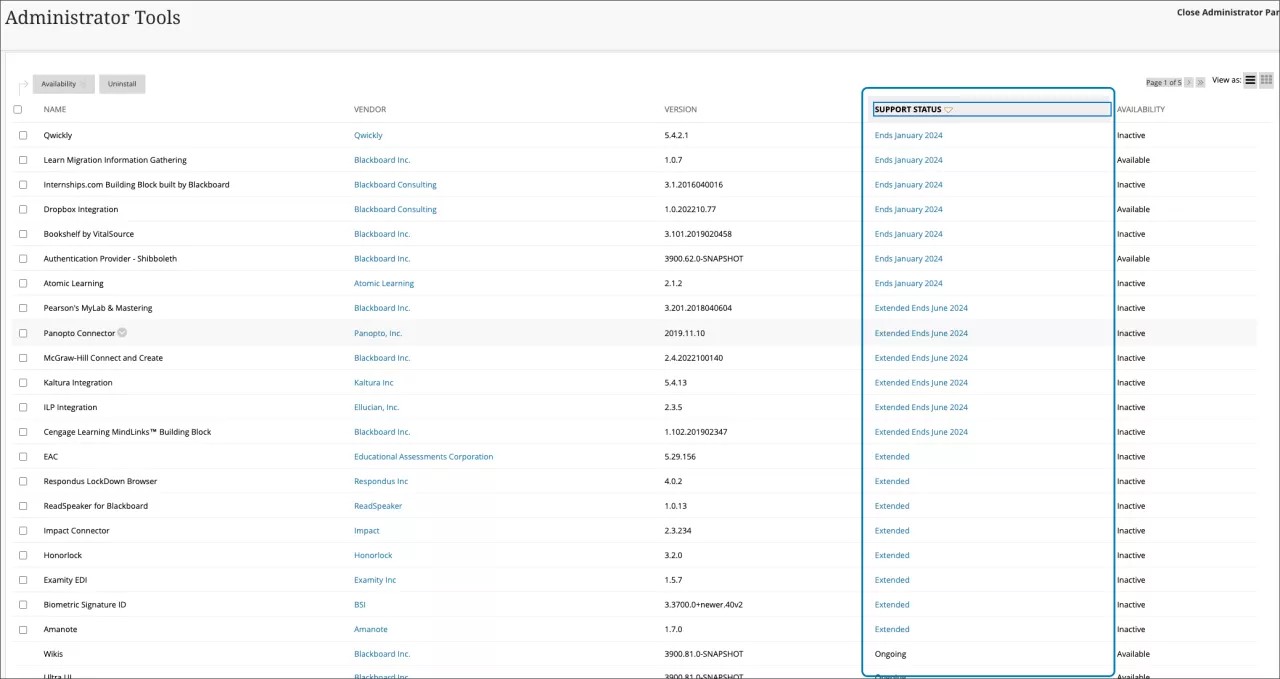Go to next page of tools
Image resolution: width=1280 pixels, height=679 pixels.
click(x=1188, y=81)
